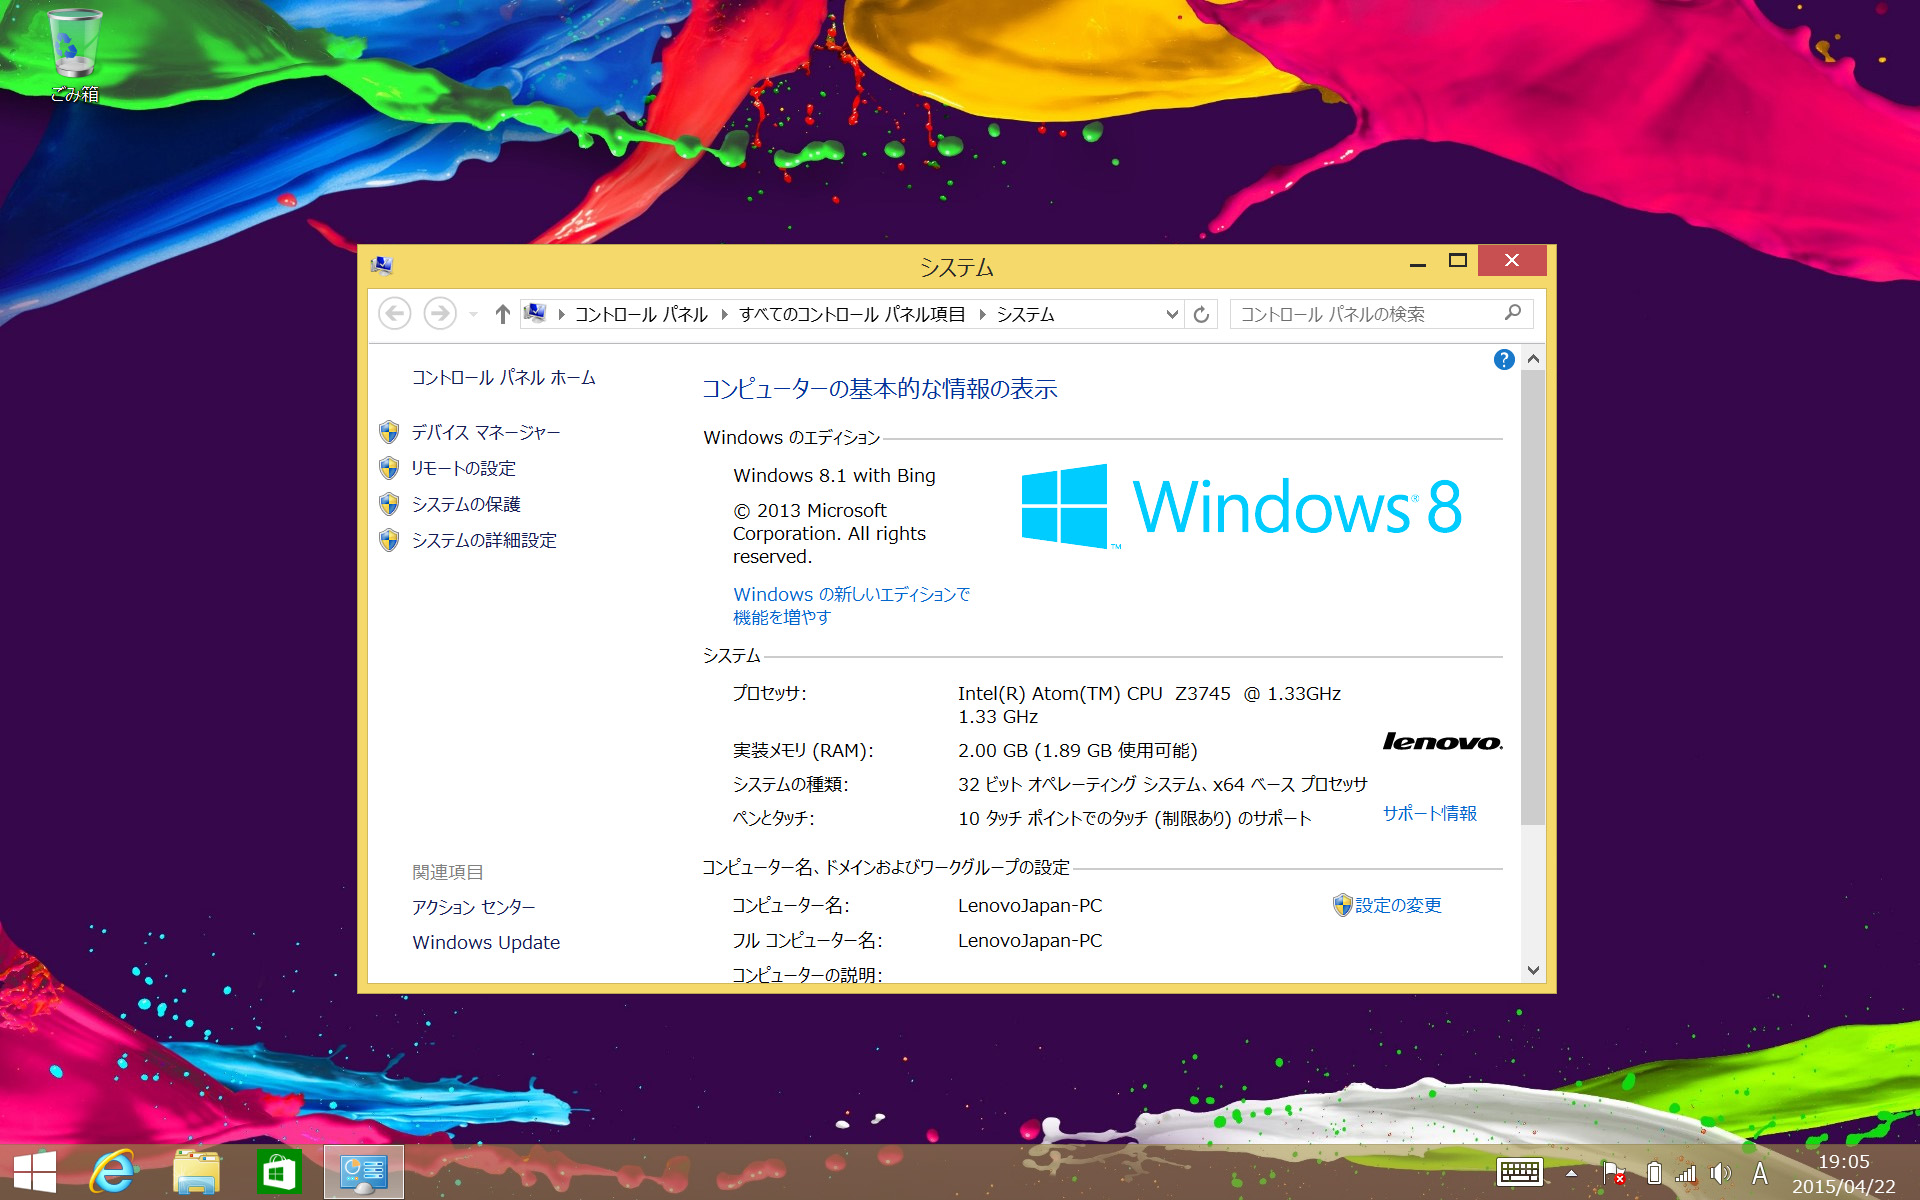This screenshot has height=1200, width=1920.
Task: Click the computer icon in the address bar
Action: 535,314
